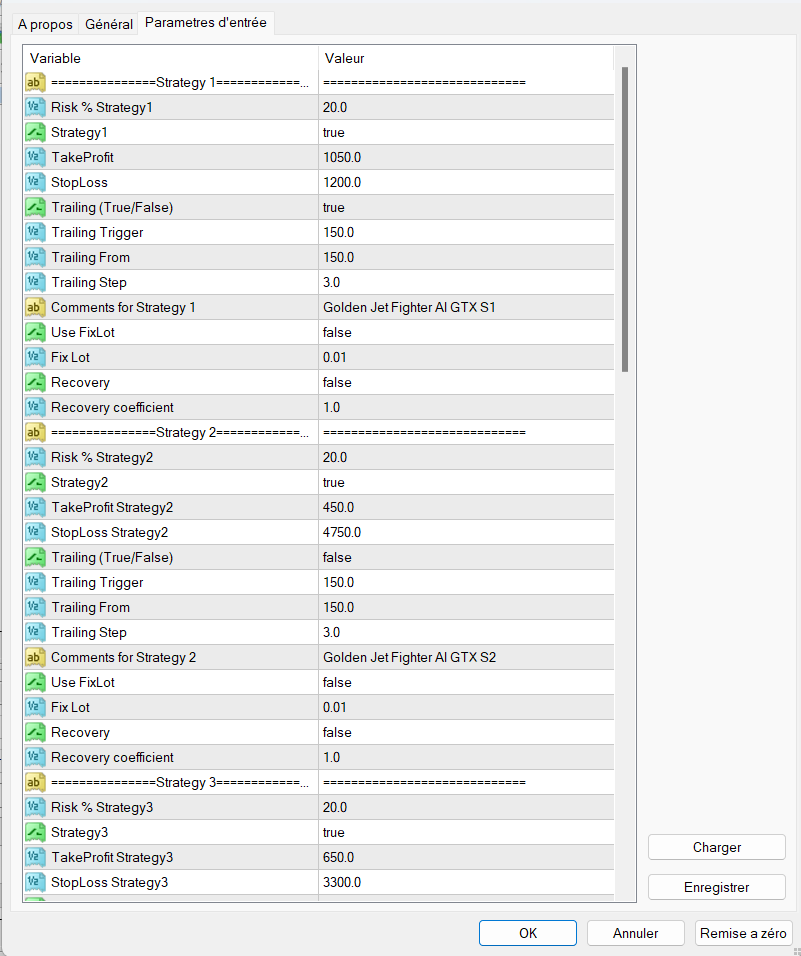Open the first Use FixLot value dropdown
This screenshot has width=801, height=956.
(336, 332)
